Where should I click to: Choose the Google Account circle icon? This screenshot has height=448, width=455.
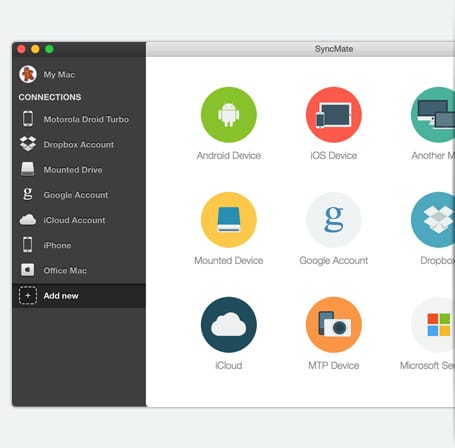[x=334, y=220]
